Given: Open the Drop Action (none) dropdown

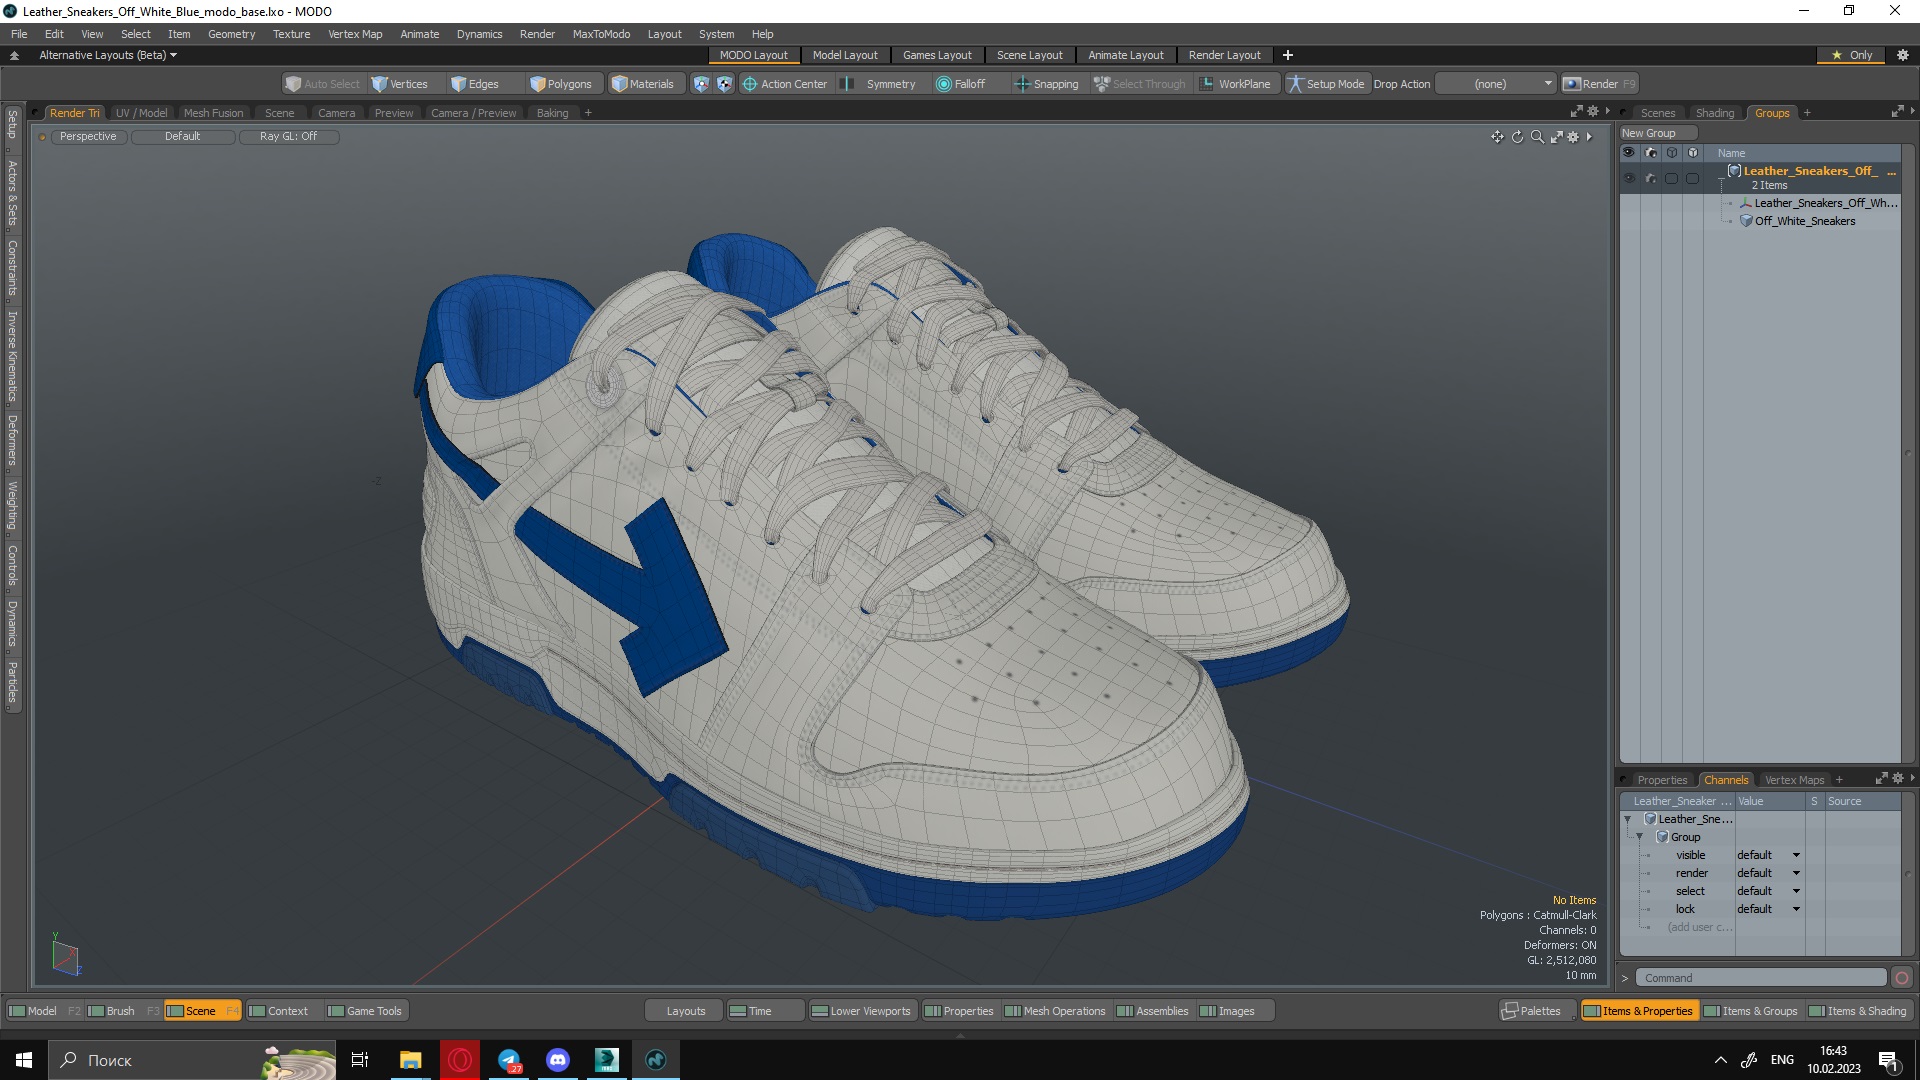Looking at the screenshot, I should [1496, 84].
